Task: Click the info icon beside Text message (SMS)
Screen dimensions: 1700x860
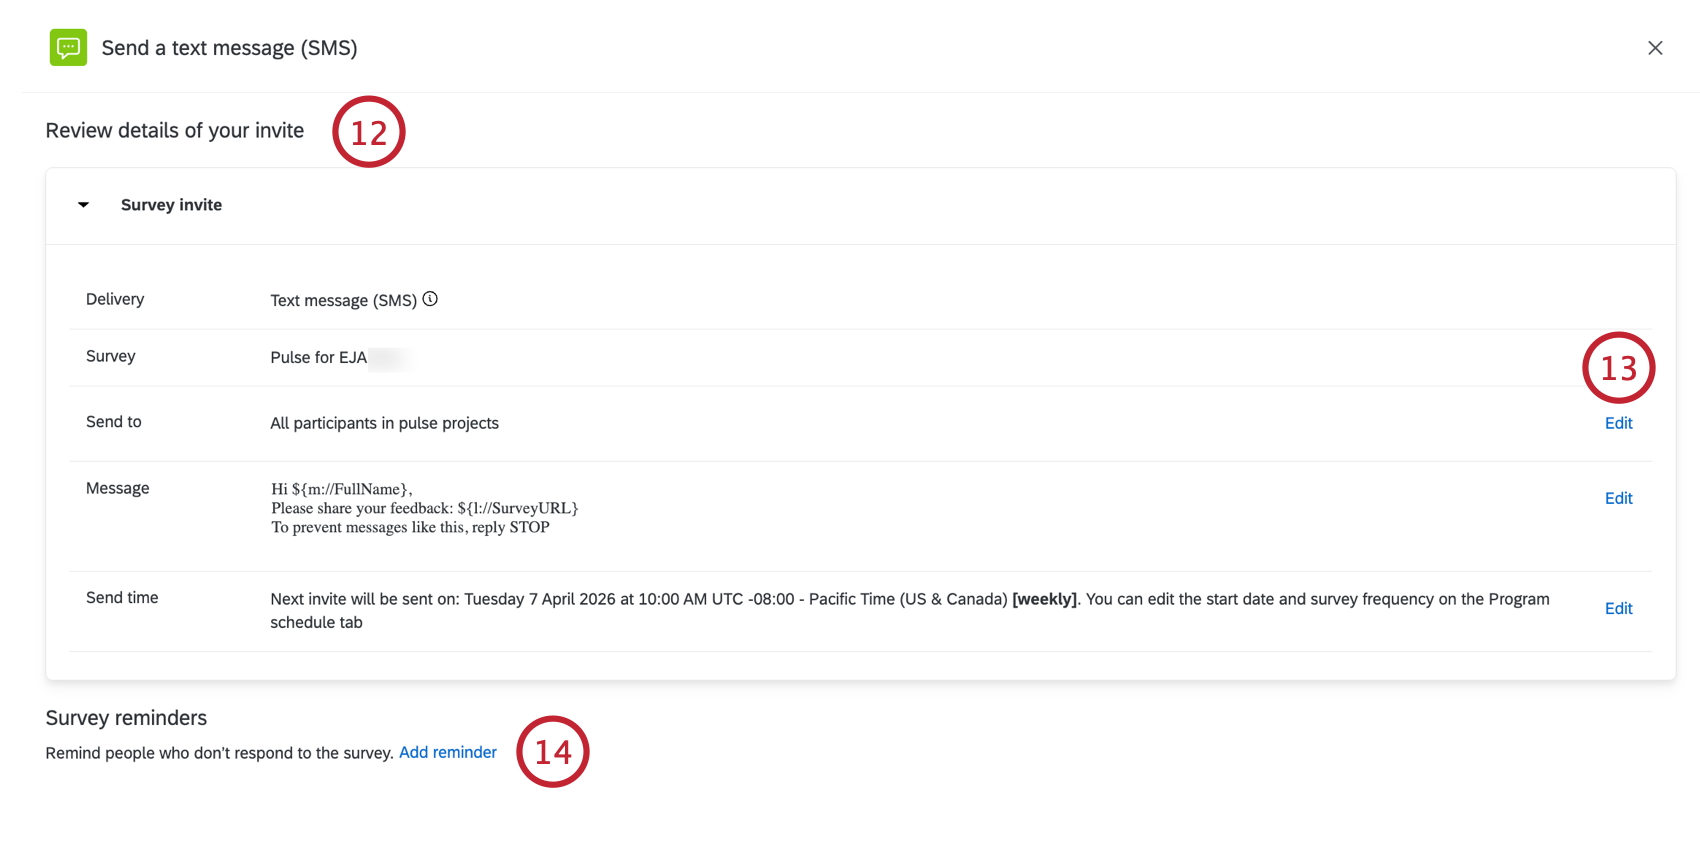Action: (430, 299)
